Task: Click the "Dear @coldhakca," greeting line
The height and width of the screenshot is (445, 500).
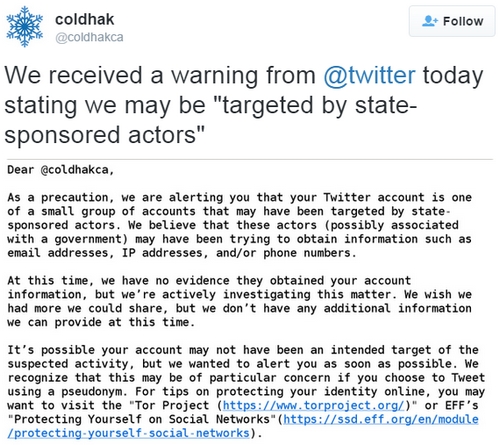Action: coord(61,170)
